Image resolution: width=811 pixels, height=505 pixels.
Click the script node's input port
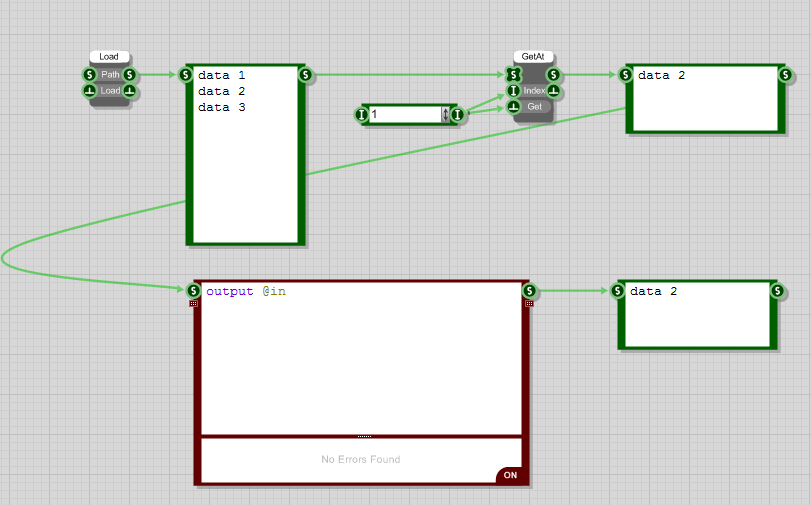193,291
